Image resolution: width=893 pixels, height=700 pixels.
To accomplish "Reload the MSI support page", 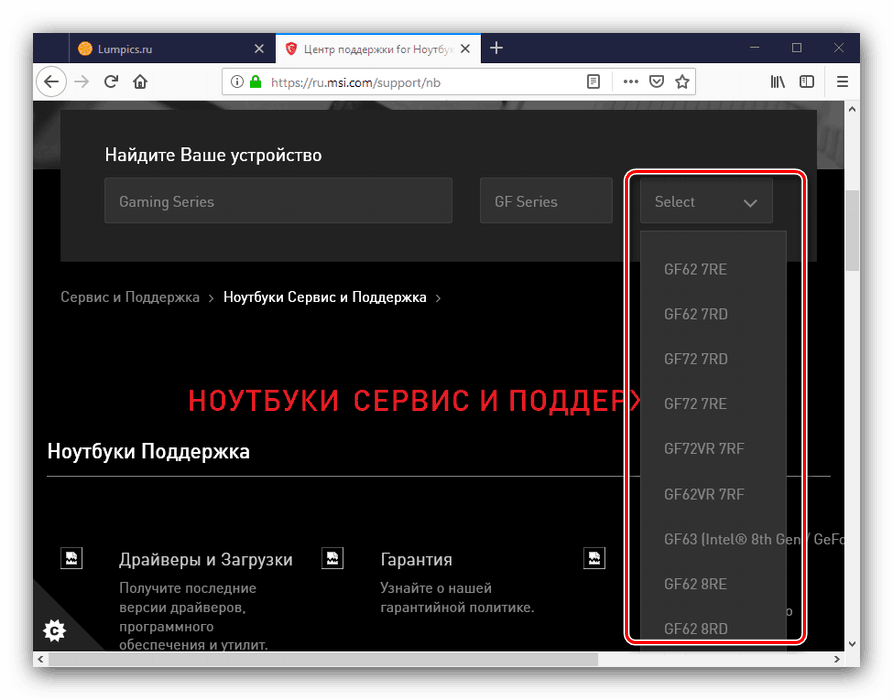I will click(111, 82).
